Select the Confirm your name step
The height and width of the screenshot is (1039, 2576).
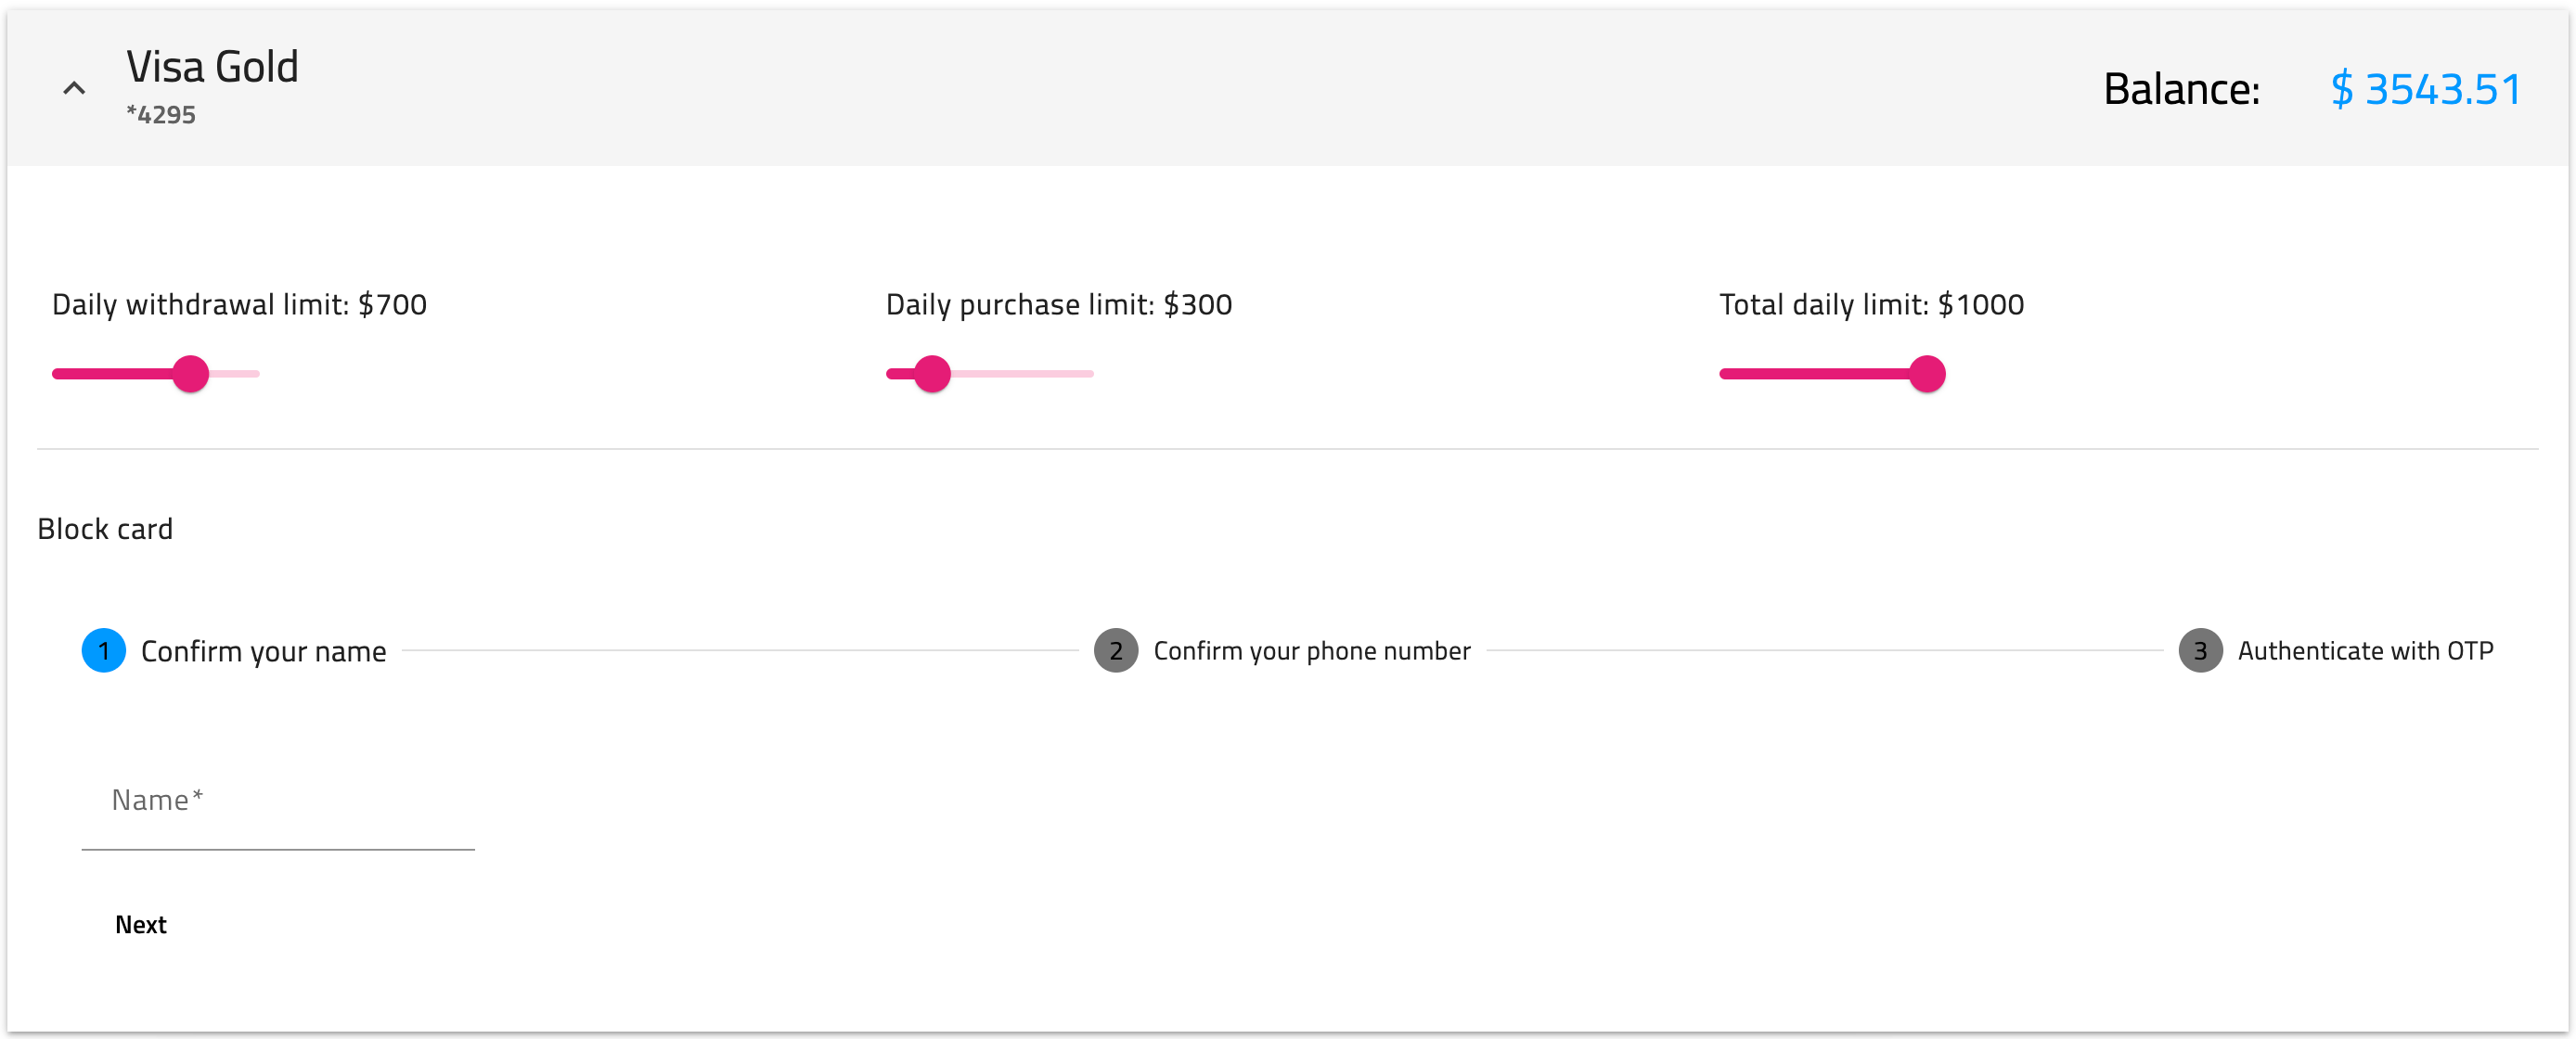(263, 651)
